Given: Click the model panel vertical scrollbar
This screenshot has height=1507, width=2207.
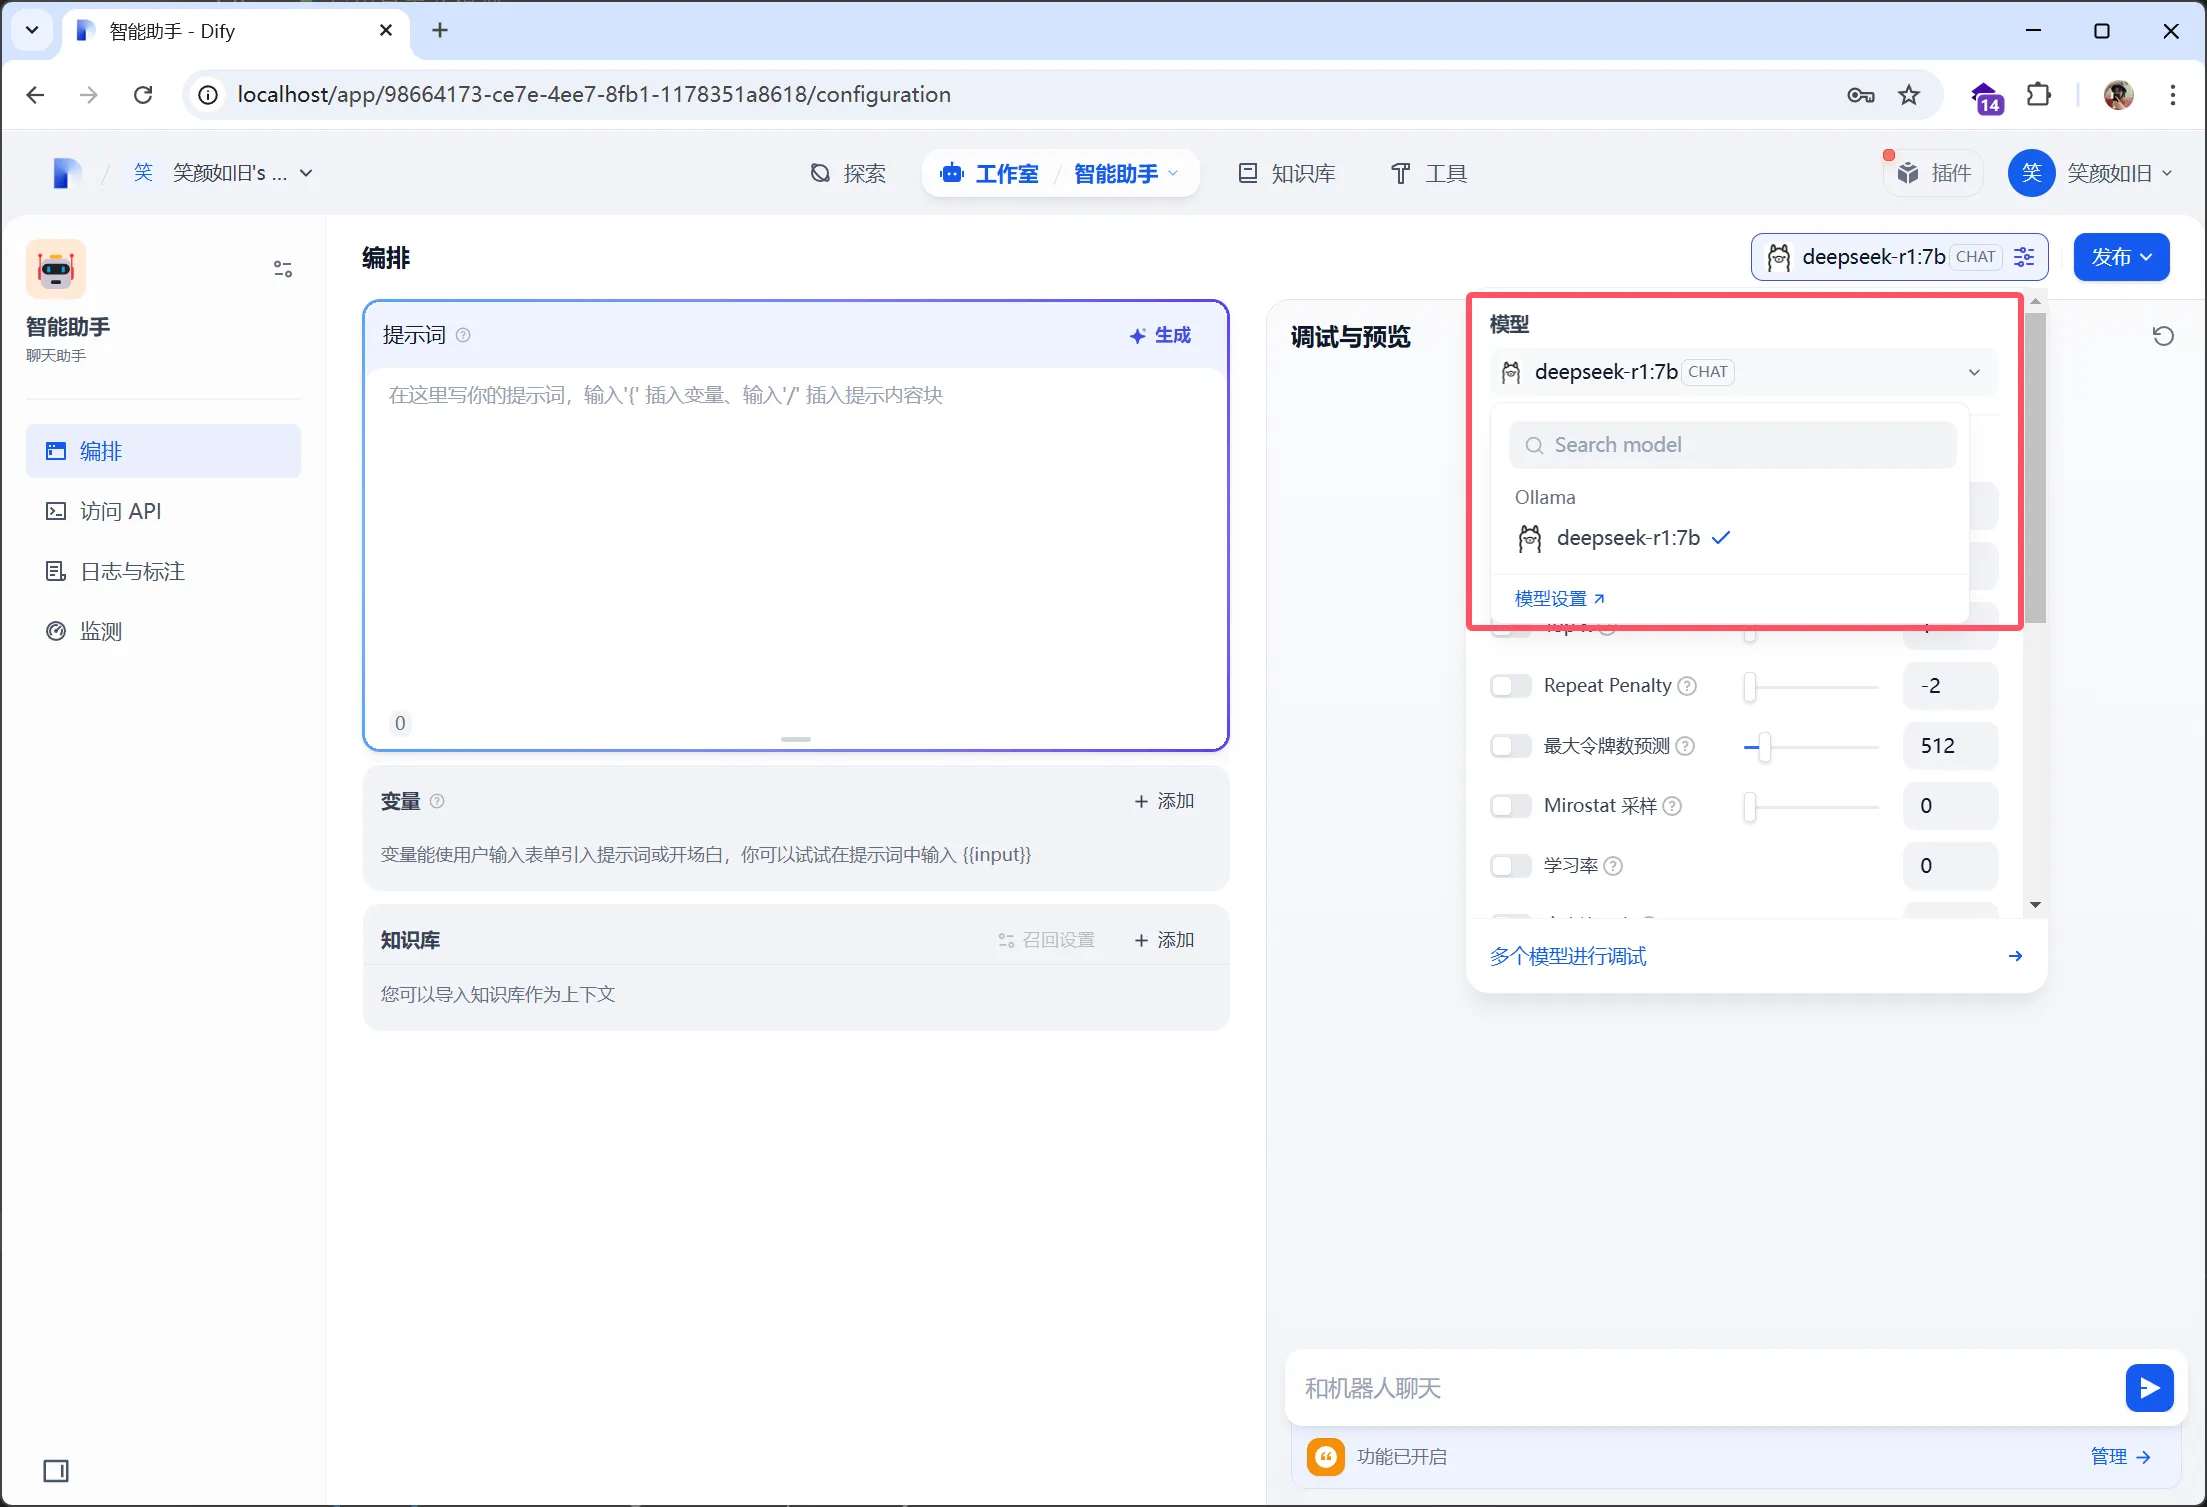Looking at the screenshot, I should coord(2036,468).
